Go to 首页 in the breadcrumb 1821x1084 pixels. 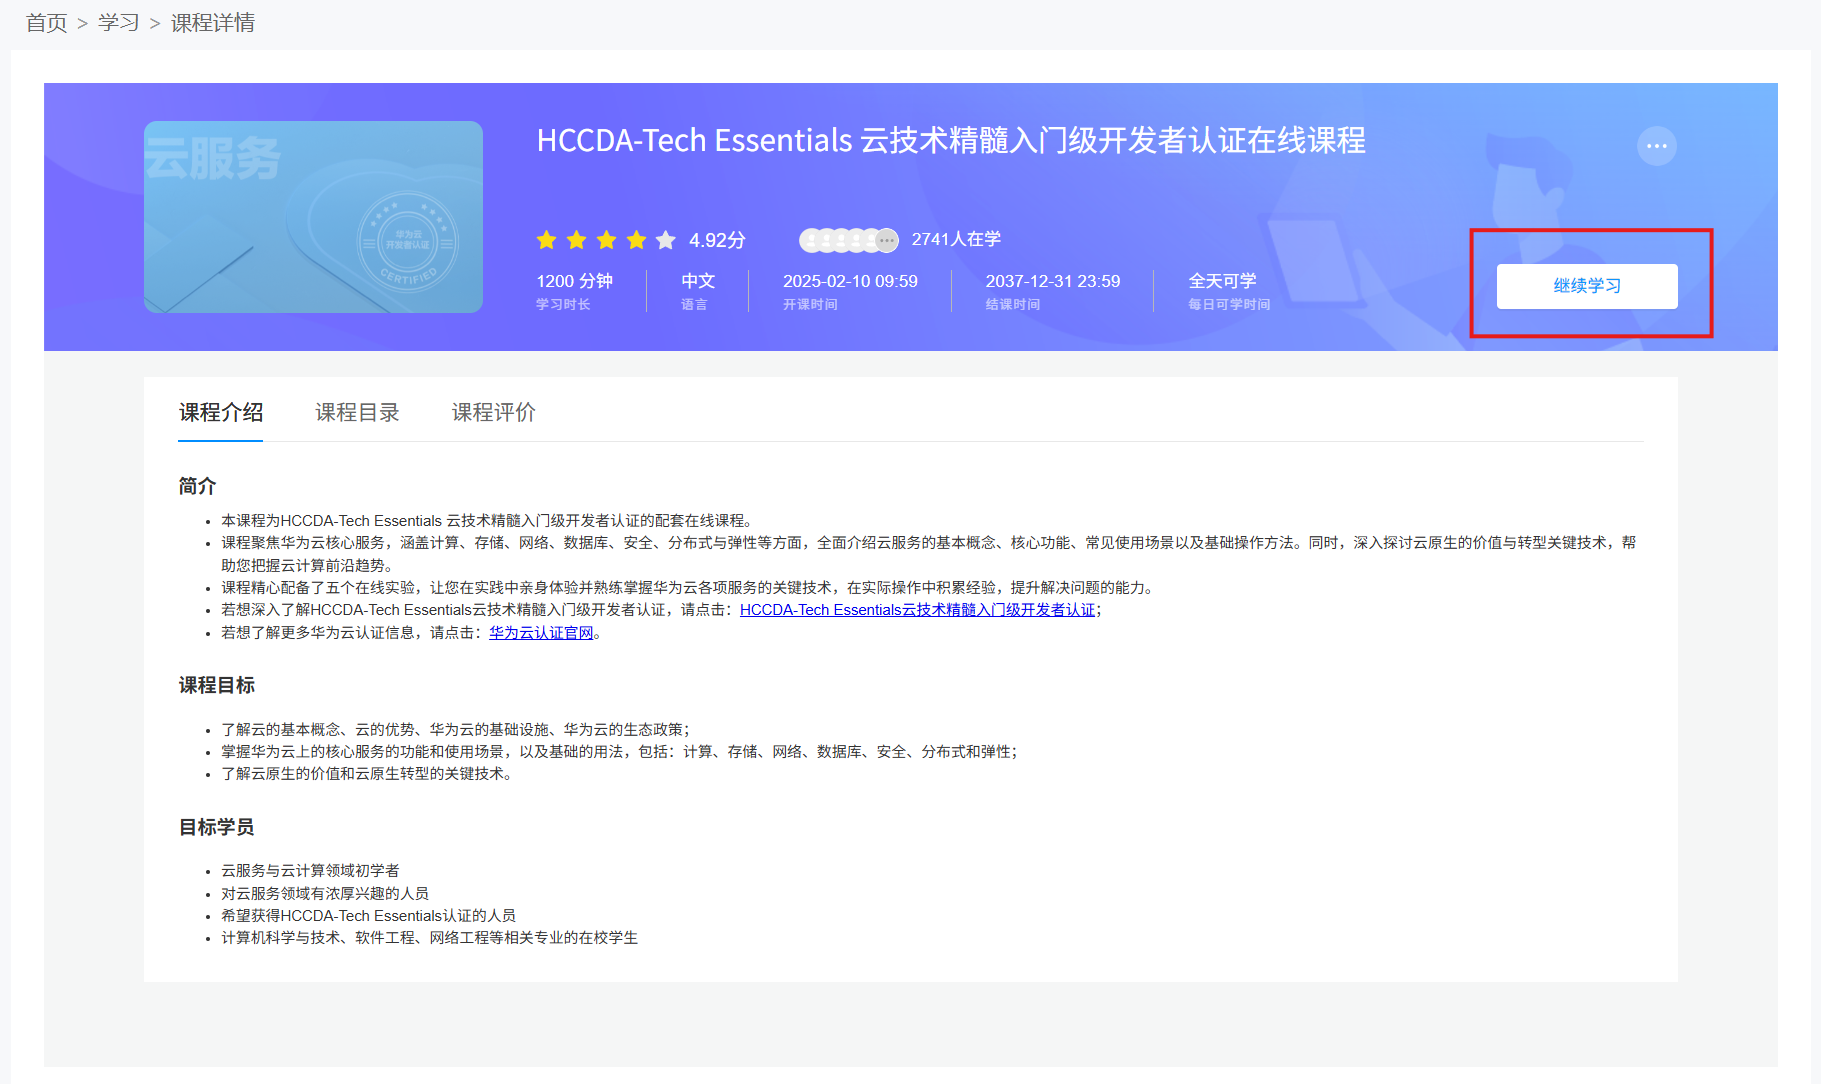(46, 23)
